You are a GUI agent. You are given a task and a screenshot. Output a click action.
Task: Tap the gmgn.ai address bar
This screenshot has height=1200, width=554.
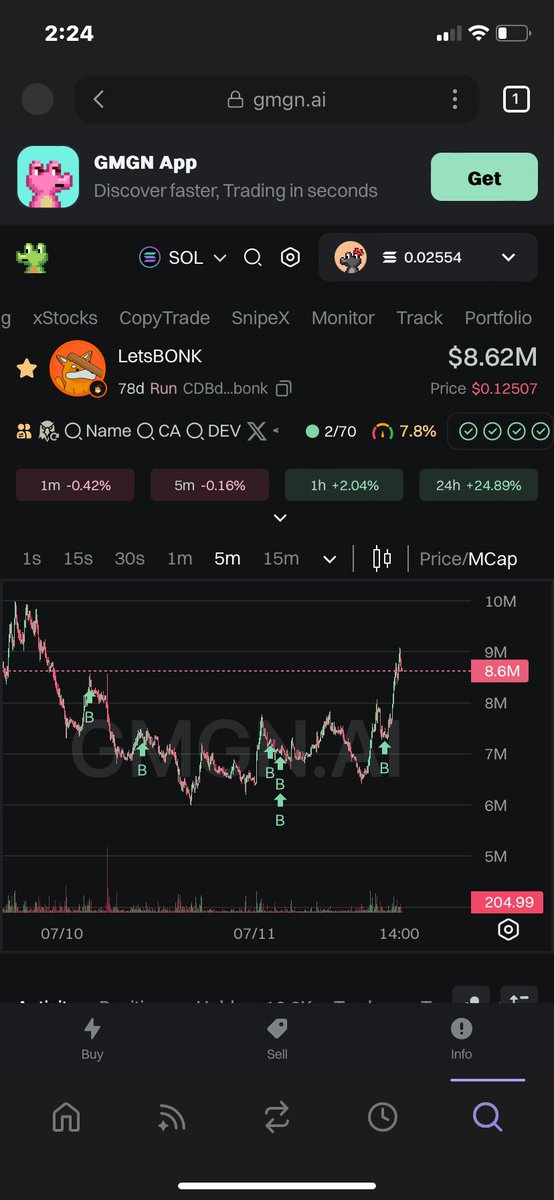click(x=277, y=99)
